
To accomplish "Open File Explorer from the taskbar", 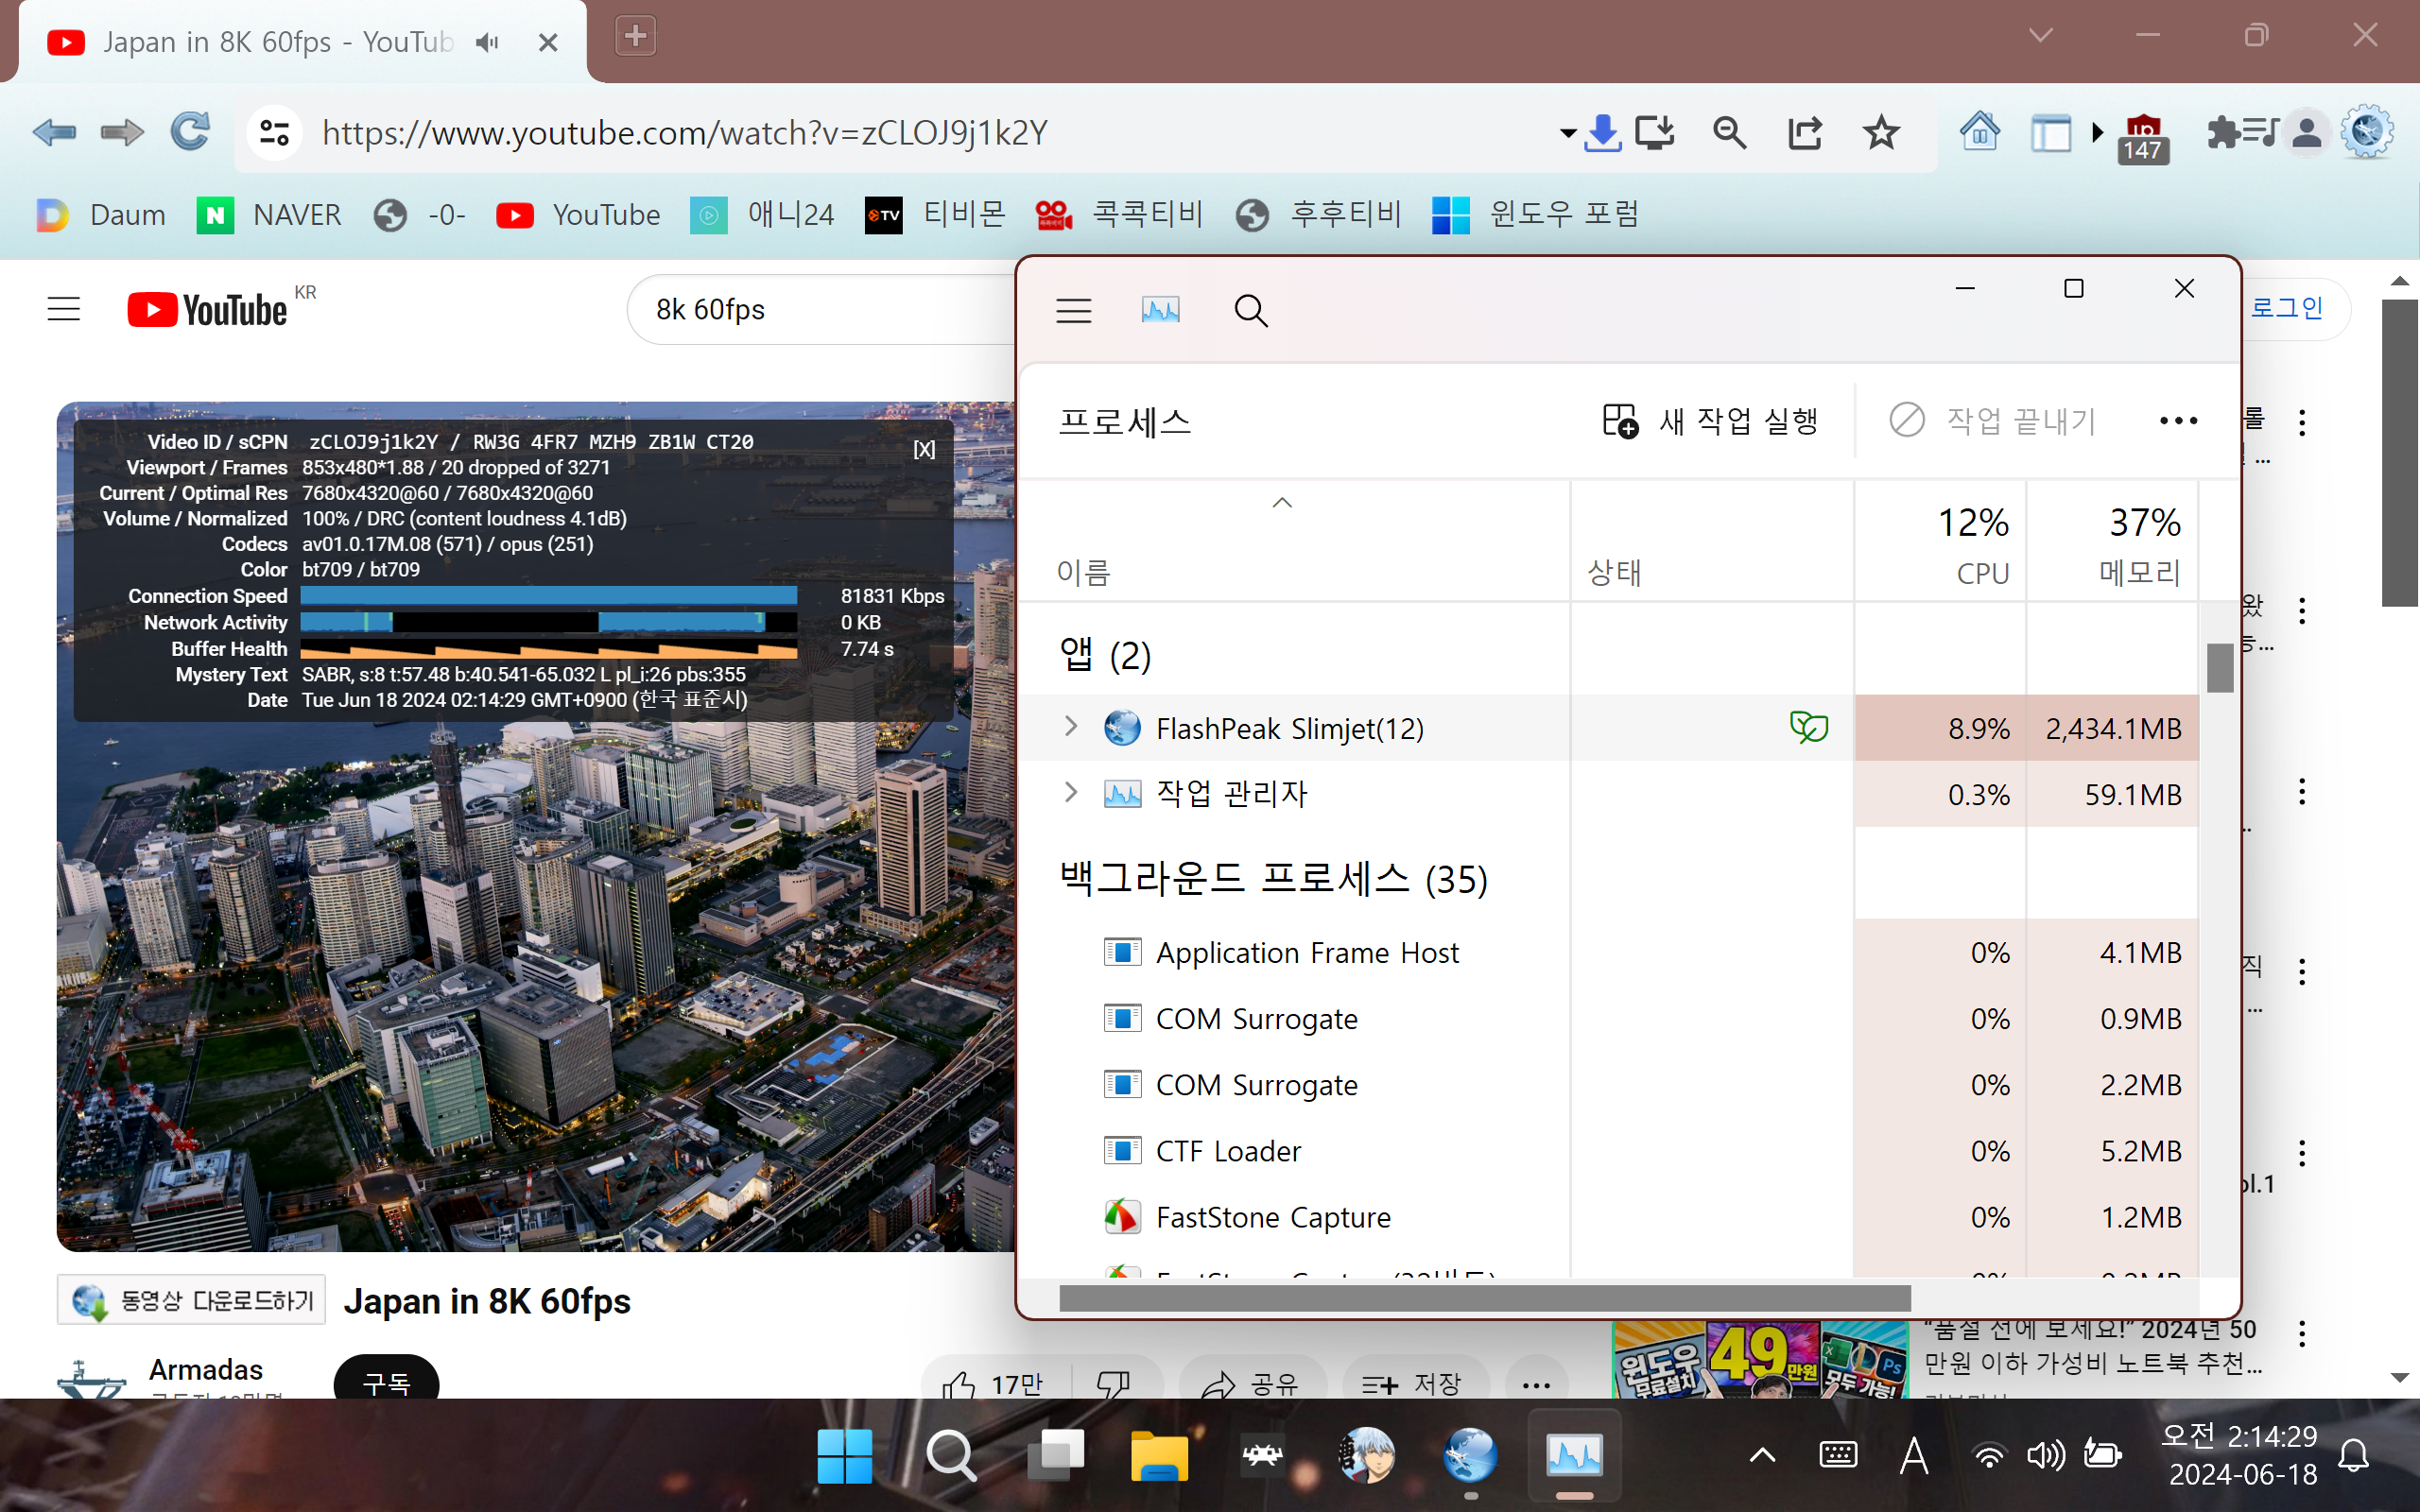I will (x=1158, y=1456).
